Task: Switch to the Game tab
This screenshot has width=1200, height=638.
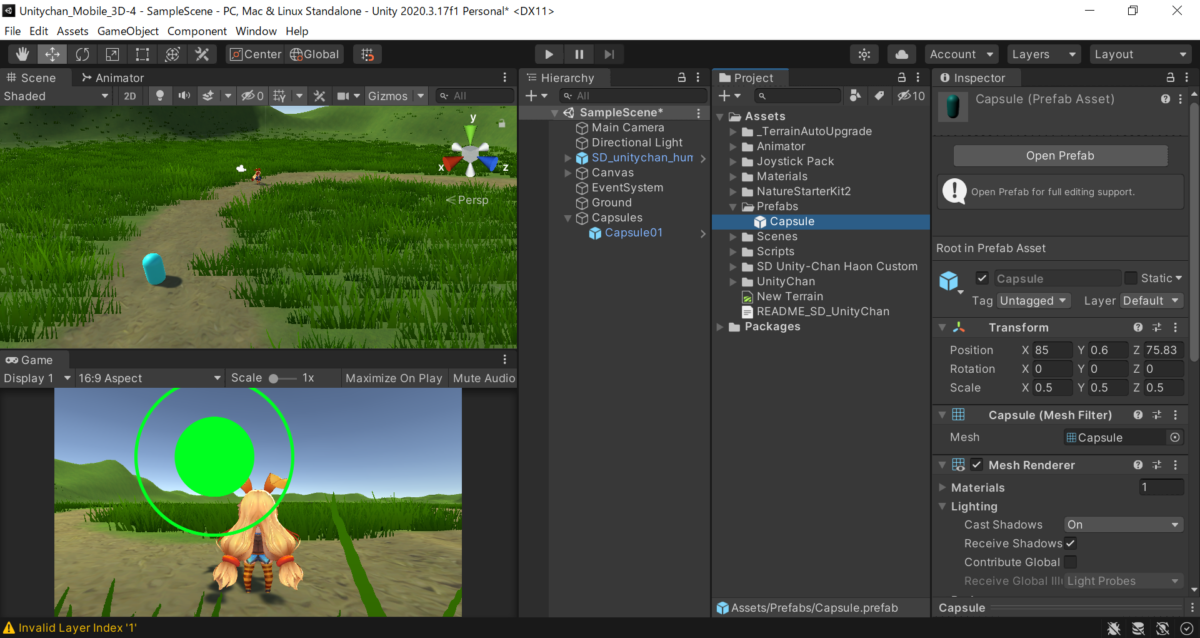Action: click(x=30, y=360)
